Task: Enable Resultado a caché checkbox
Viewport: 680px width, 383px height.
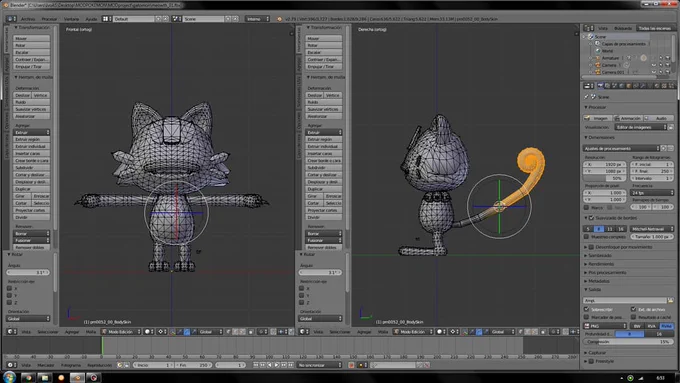Action: [633, 317]
